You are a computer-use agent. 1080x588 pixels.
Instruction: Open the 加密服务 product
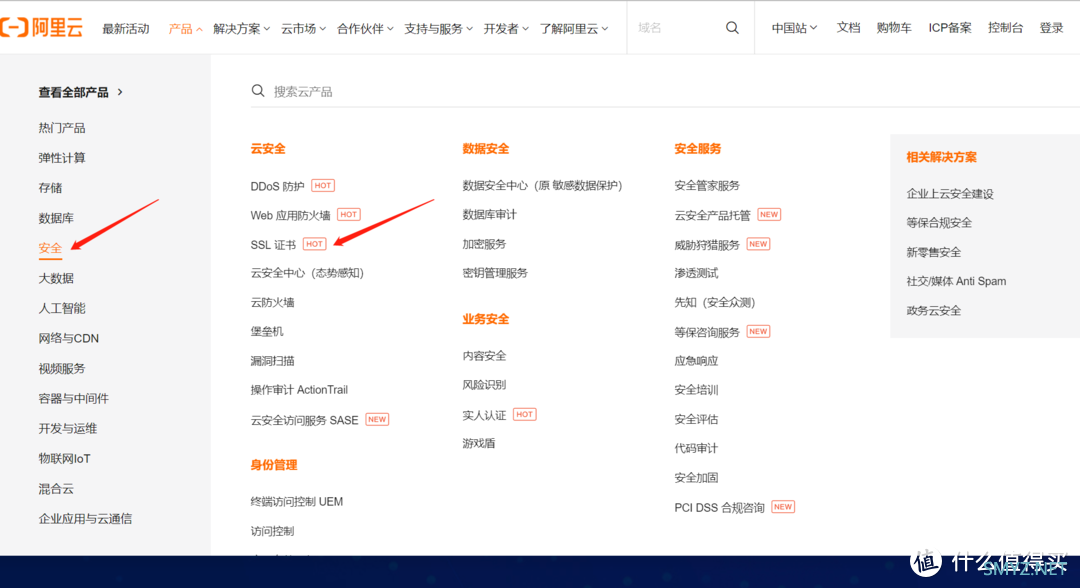coord(484,244)
